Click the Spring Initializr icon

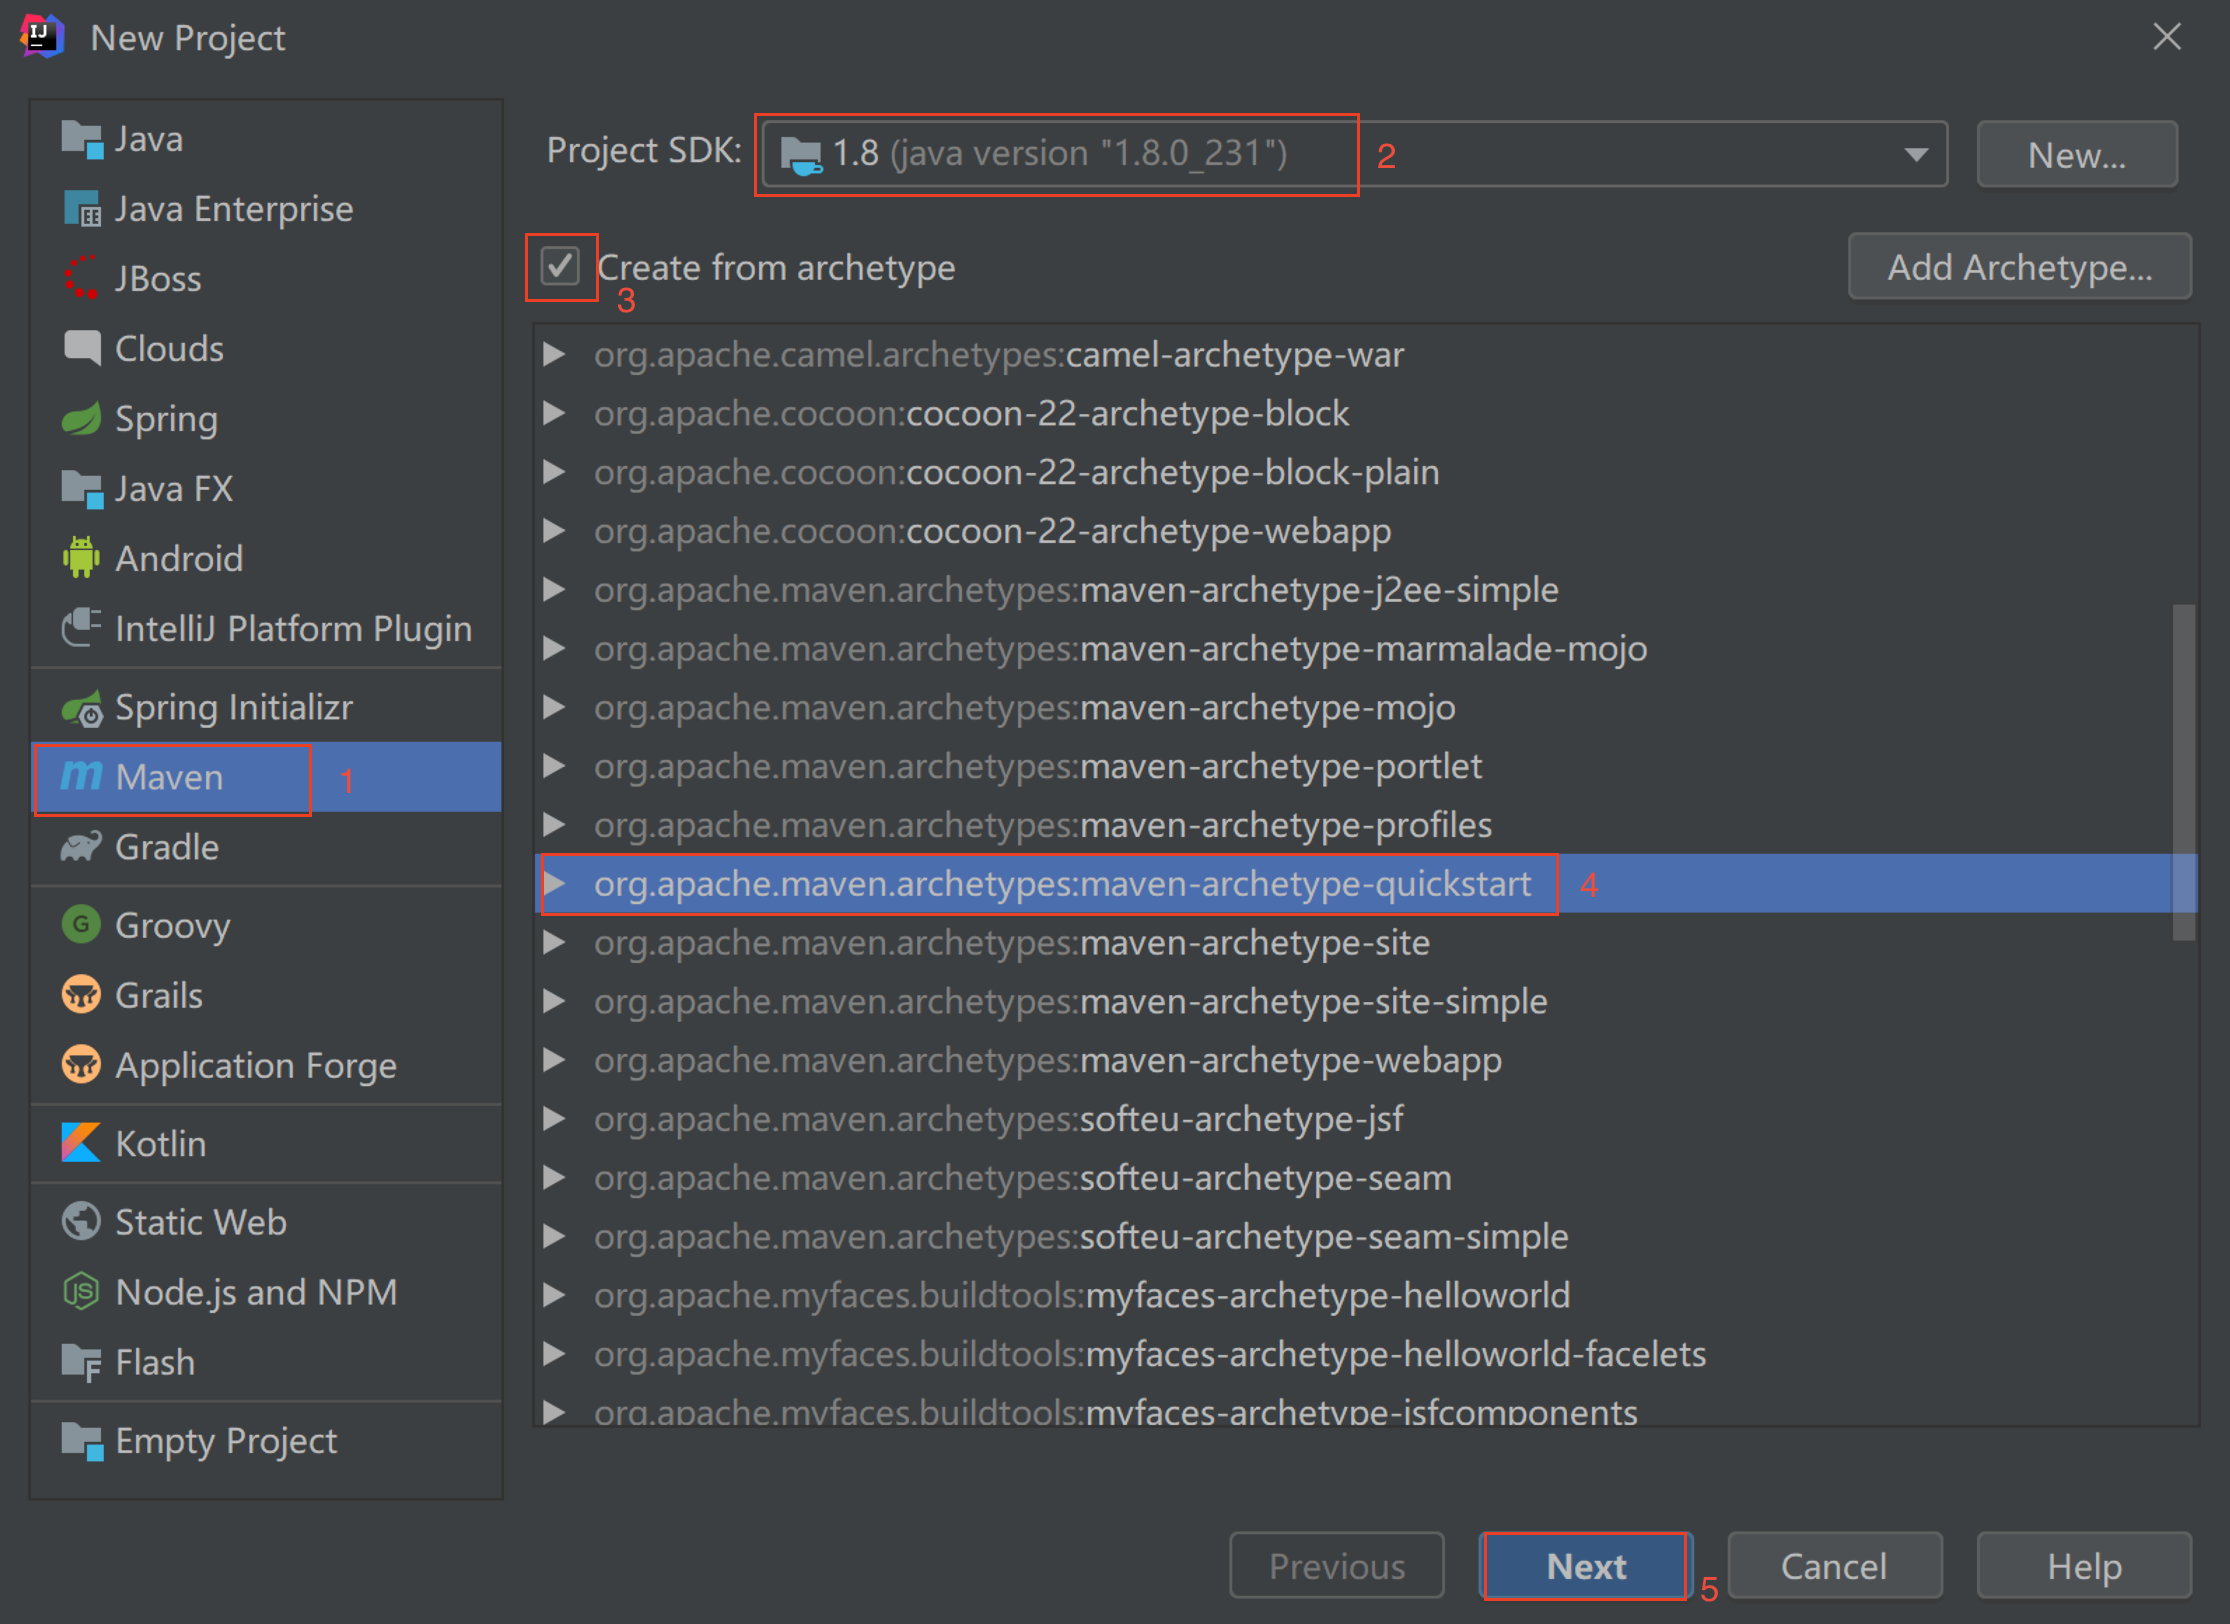click(x=81, y=708)
